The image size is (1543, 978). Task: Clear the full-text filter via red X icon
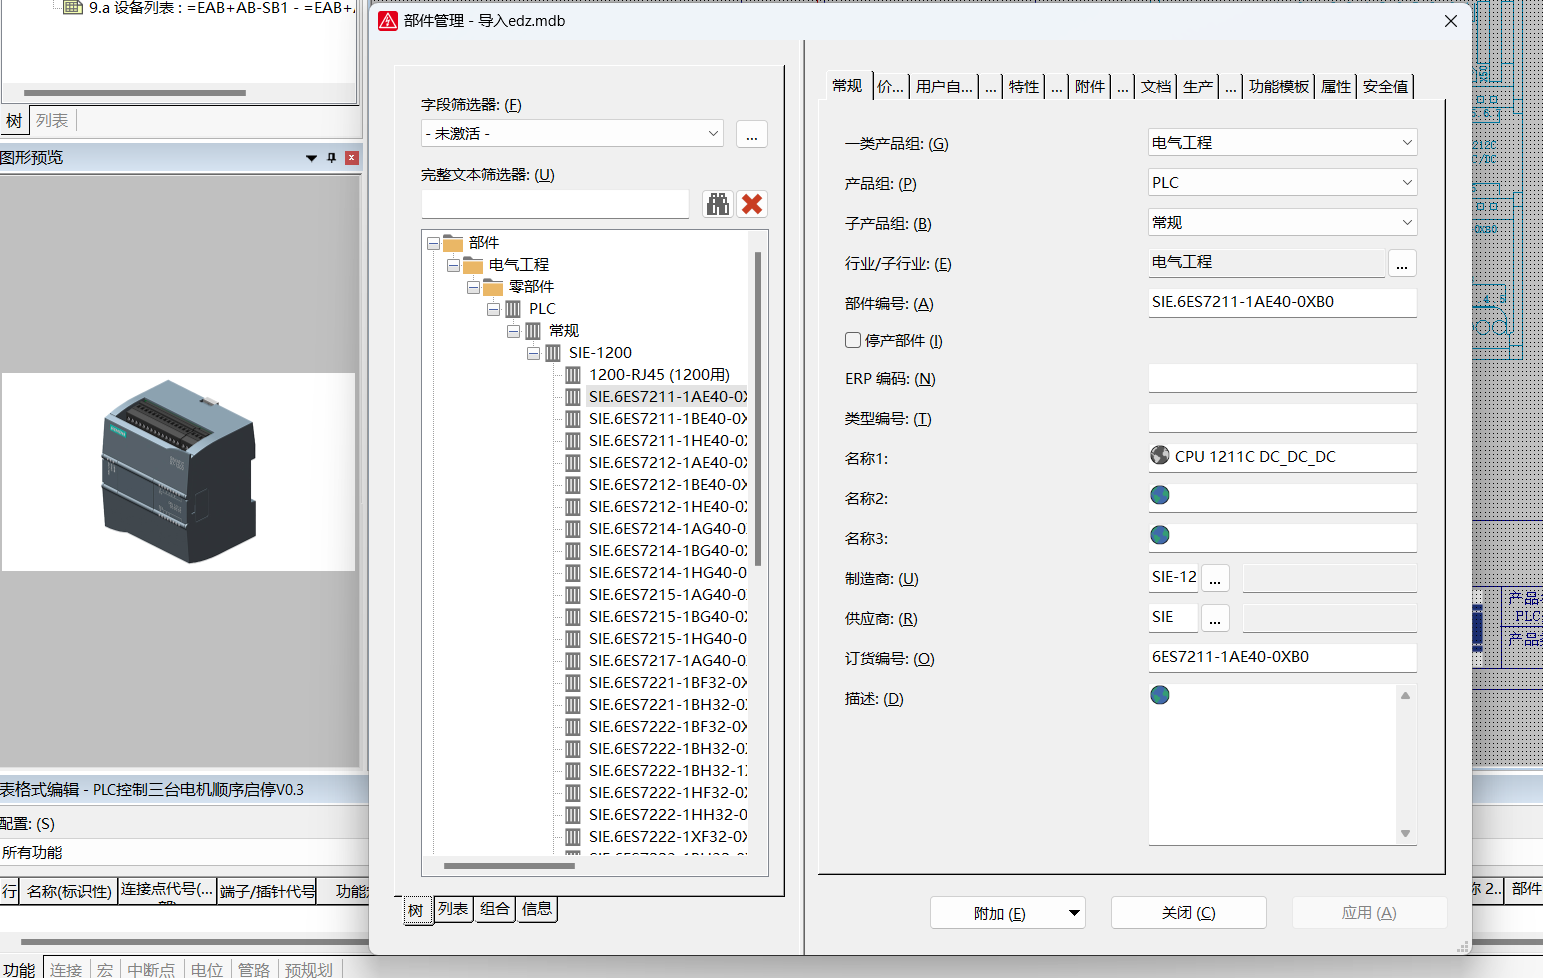pos(751,203)
